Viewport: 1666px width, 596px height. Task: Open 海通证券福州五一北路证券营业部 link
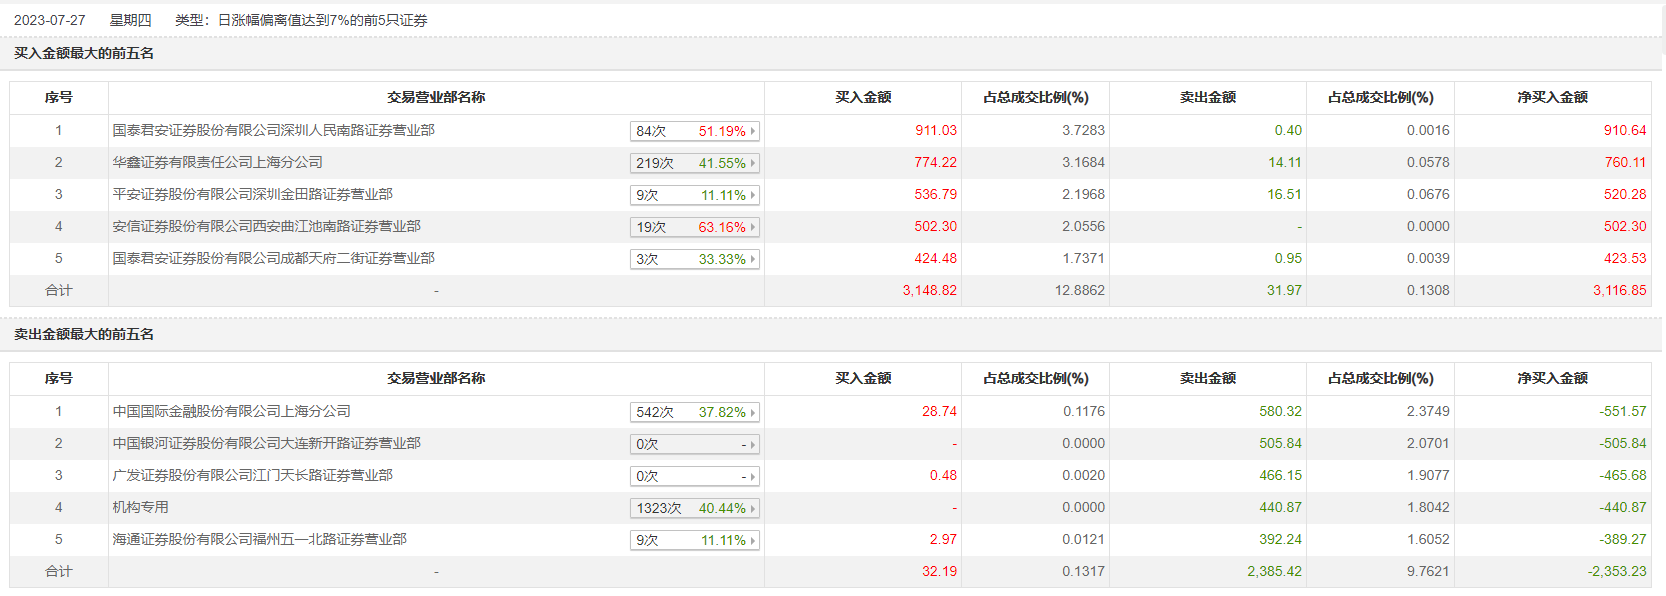click(x=259, y=539)
